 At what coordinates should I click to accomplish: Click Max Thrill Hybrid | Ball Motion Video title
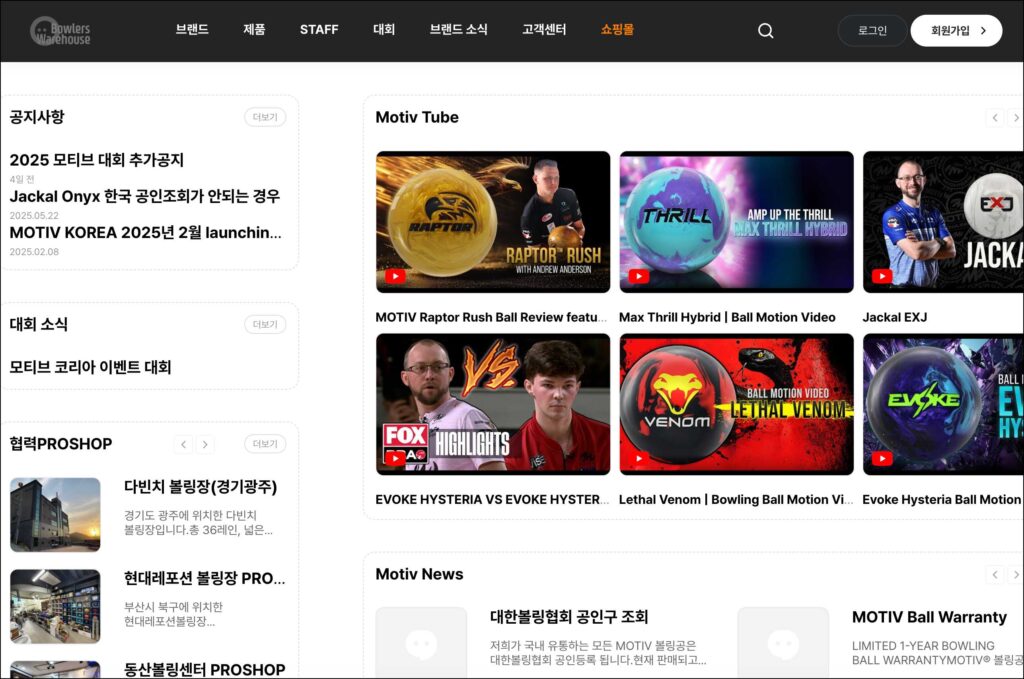(727, 317)
